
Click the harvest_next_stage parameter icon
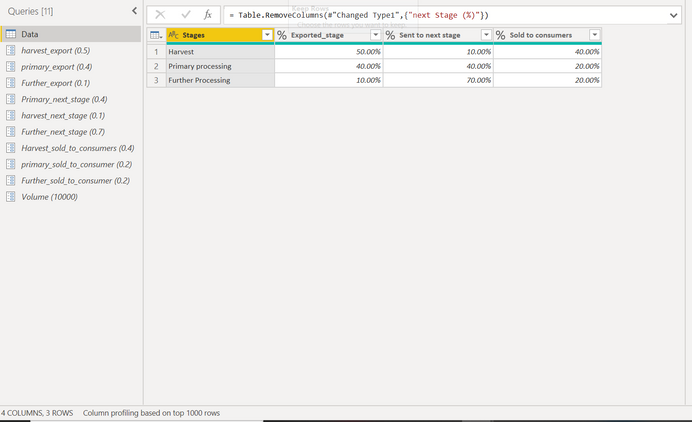pos(11,116)
